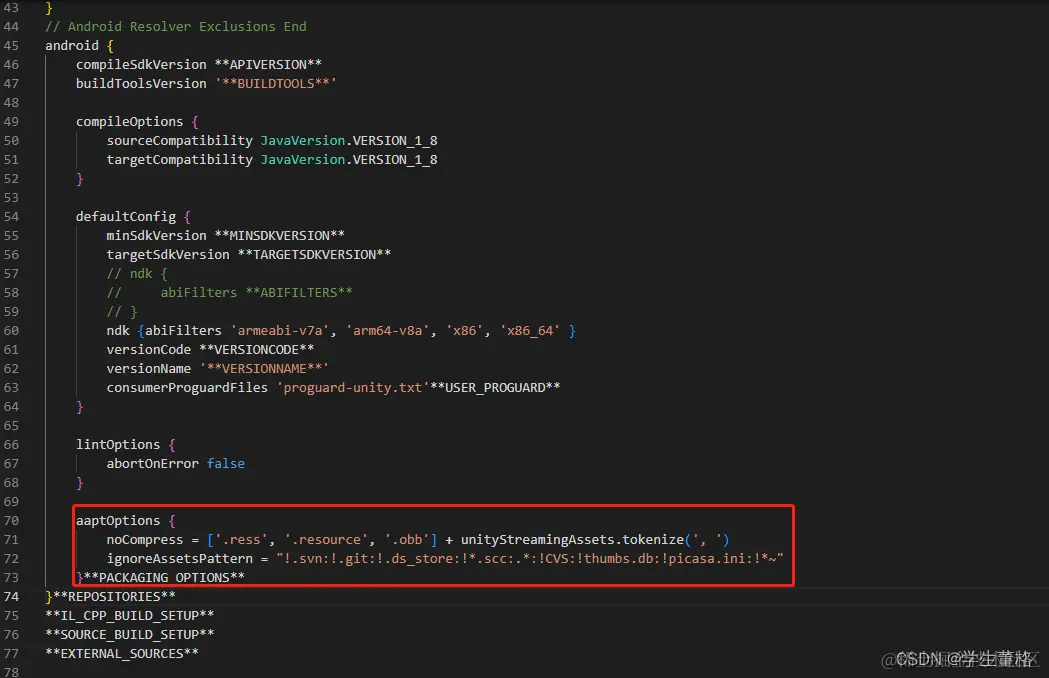The height and width of the screenshot is (678, 1049).
Task: Click the targetCompatibility JavaVersion line
Action: click(x=272, y=160)
